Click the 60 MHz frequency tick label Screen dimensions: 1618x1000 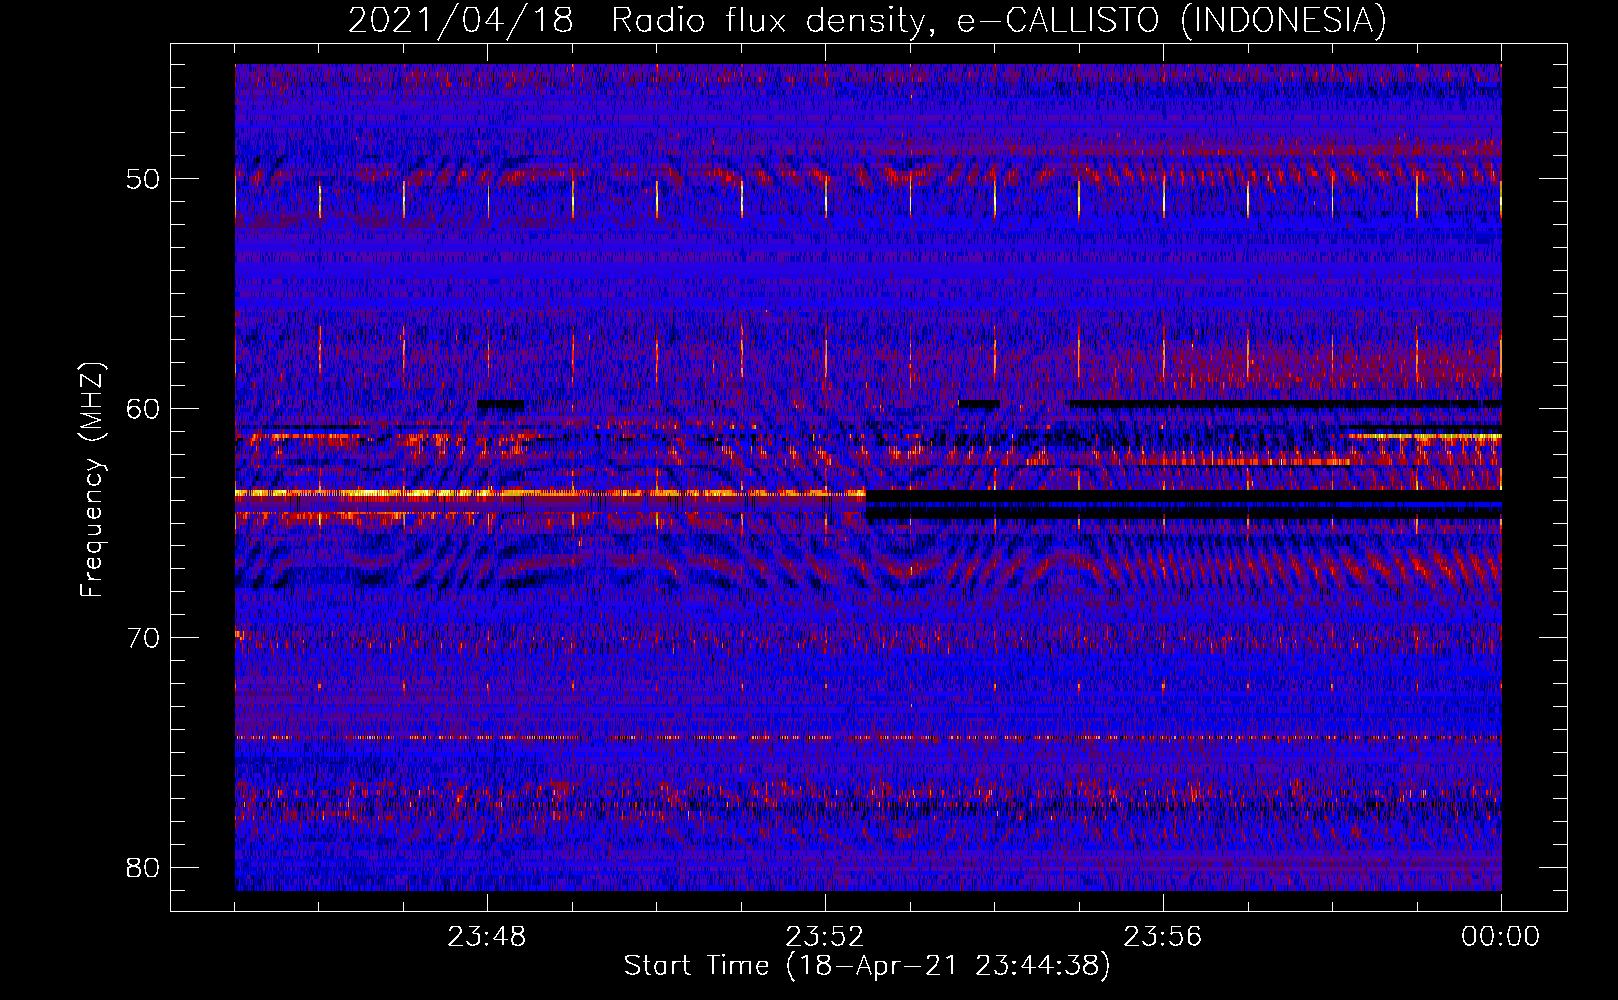[x=144, y=408]
